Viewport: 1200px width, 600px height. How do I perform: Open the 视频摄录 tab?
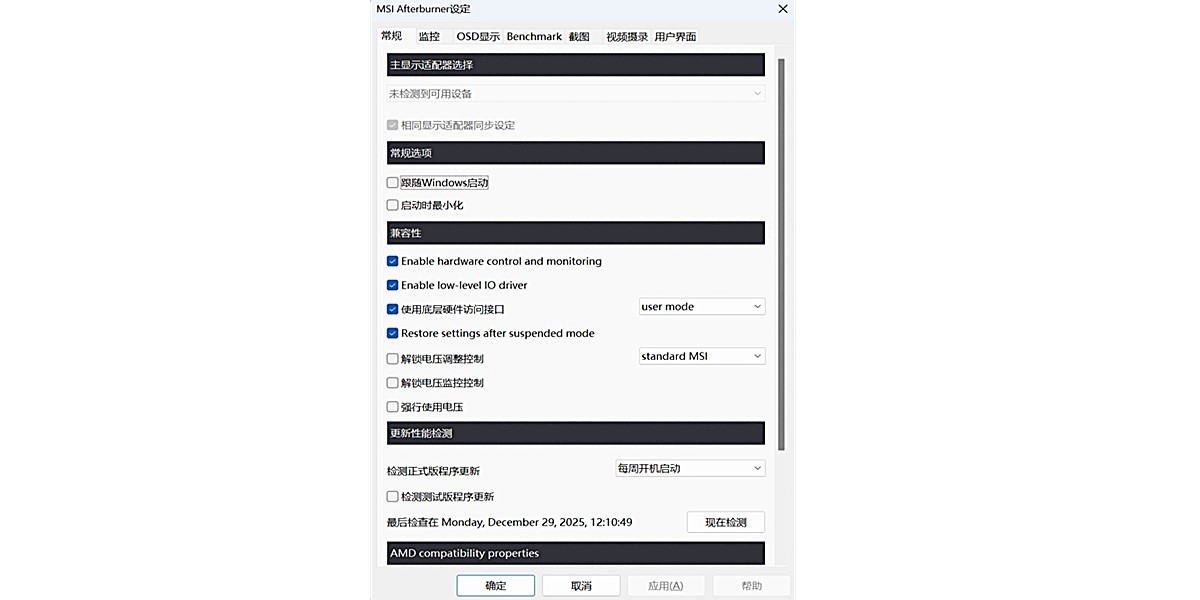coord(626,36)
